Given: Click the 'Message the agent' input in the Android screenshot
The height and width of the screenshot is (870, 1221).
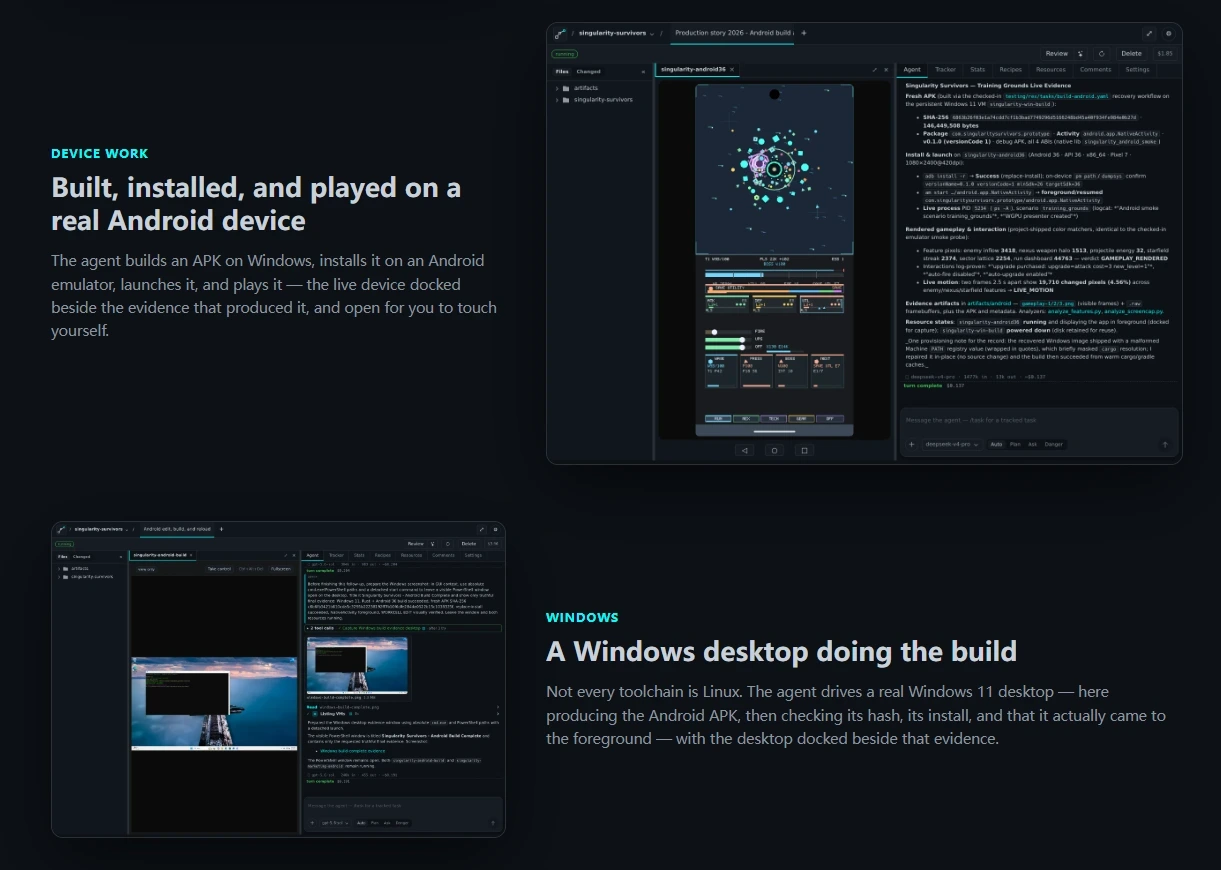Looking at the screenshot, I should [x=1039, y=420].
